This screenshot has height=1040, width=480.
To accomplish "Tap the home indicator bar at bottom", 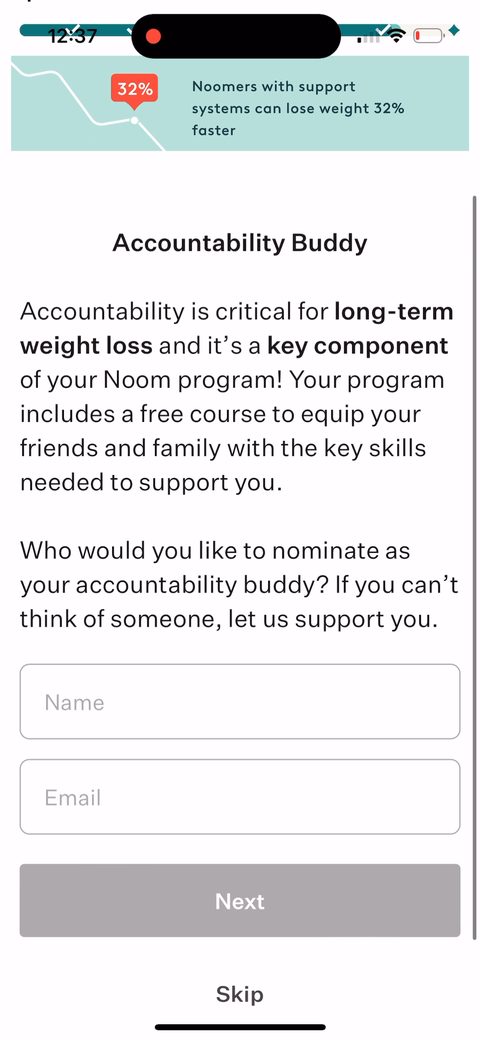I will (x=240, y=1027).
